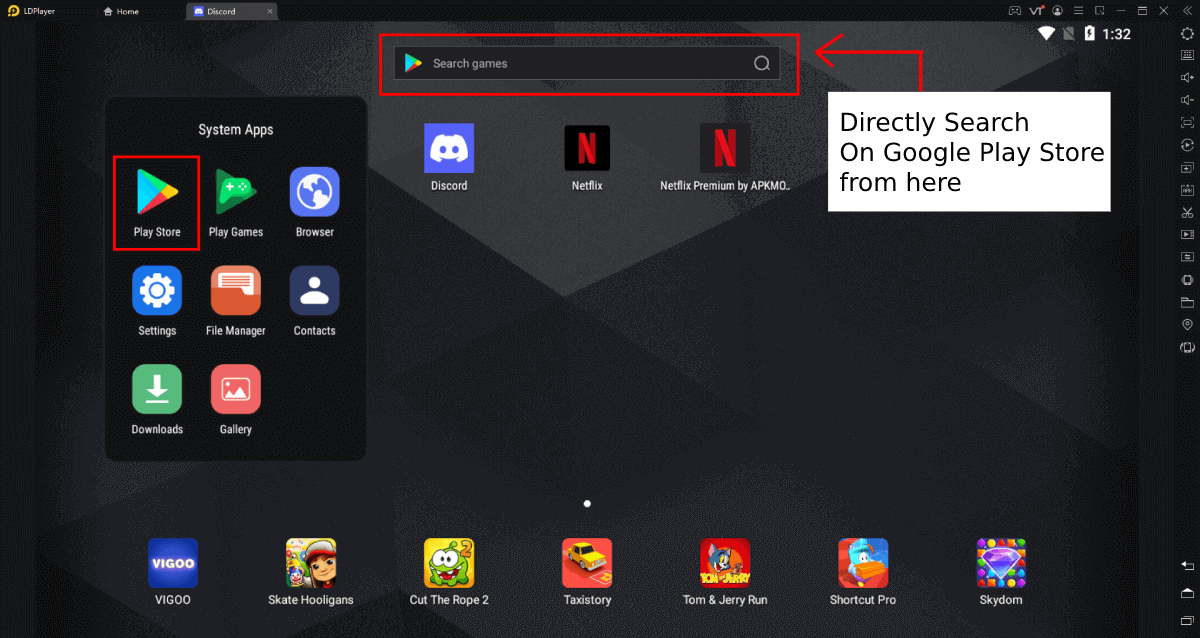Launch Shortcut Pro game
1200x638 pixels.
tap(863, 563)
